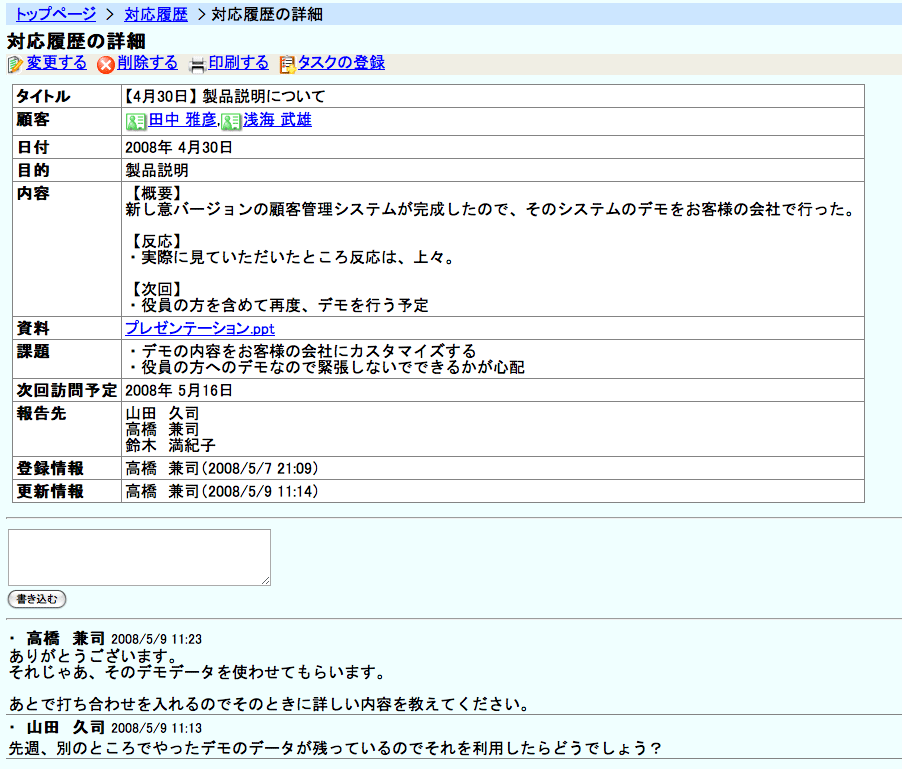
Task: Open the 変更する edit link
Action: coord(56,63)
